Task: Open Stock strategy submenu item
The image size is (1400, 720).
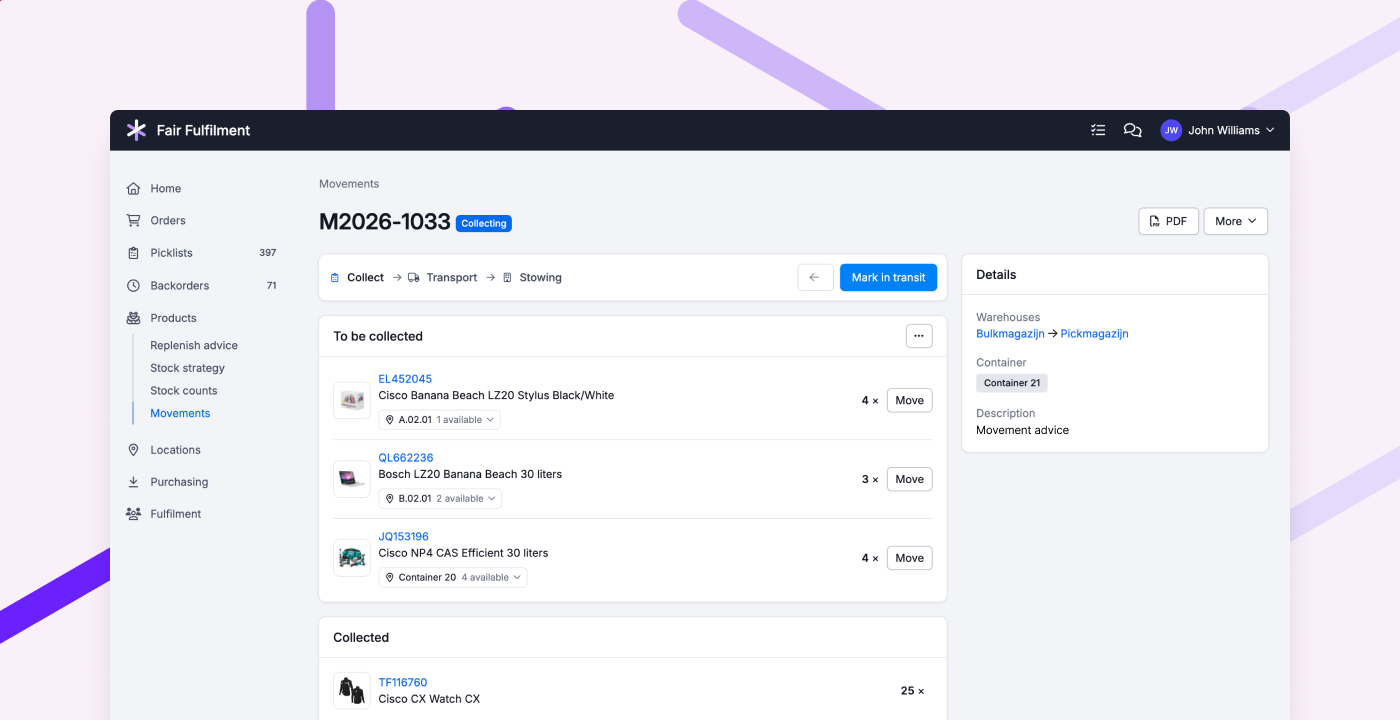Action: (x=187, y=368)
